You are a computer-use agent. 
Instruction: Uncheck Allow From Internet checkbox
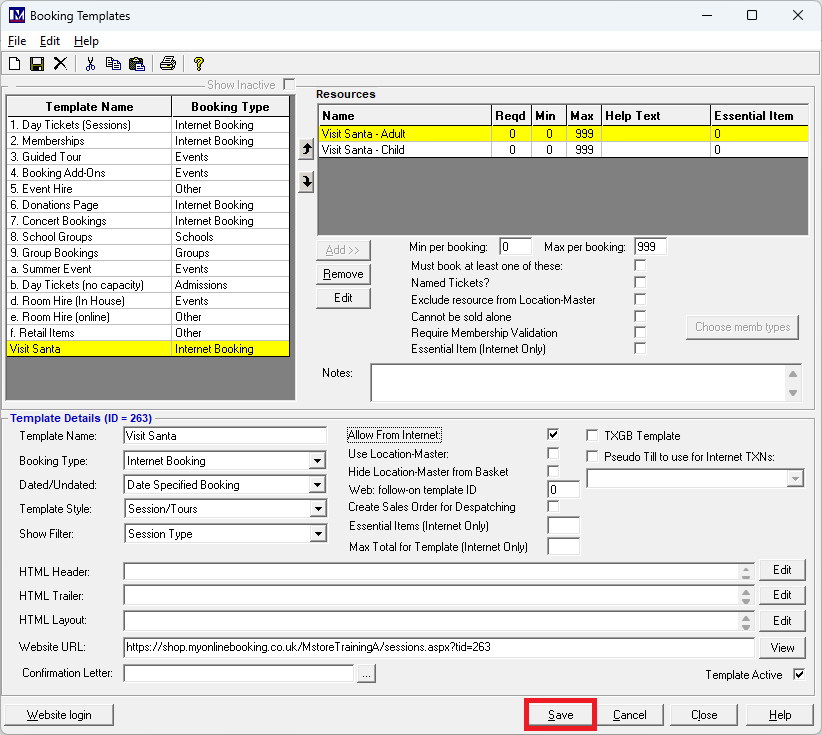point(553,435)
